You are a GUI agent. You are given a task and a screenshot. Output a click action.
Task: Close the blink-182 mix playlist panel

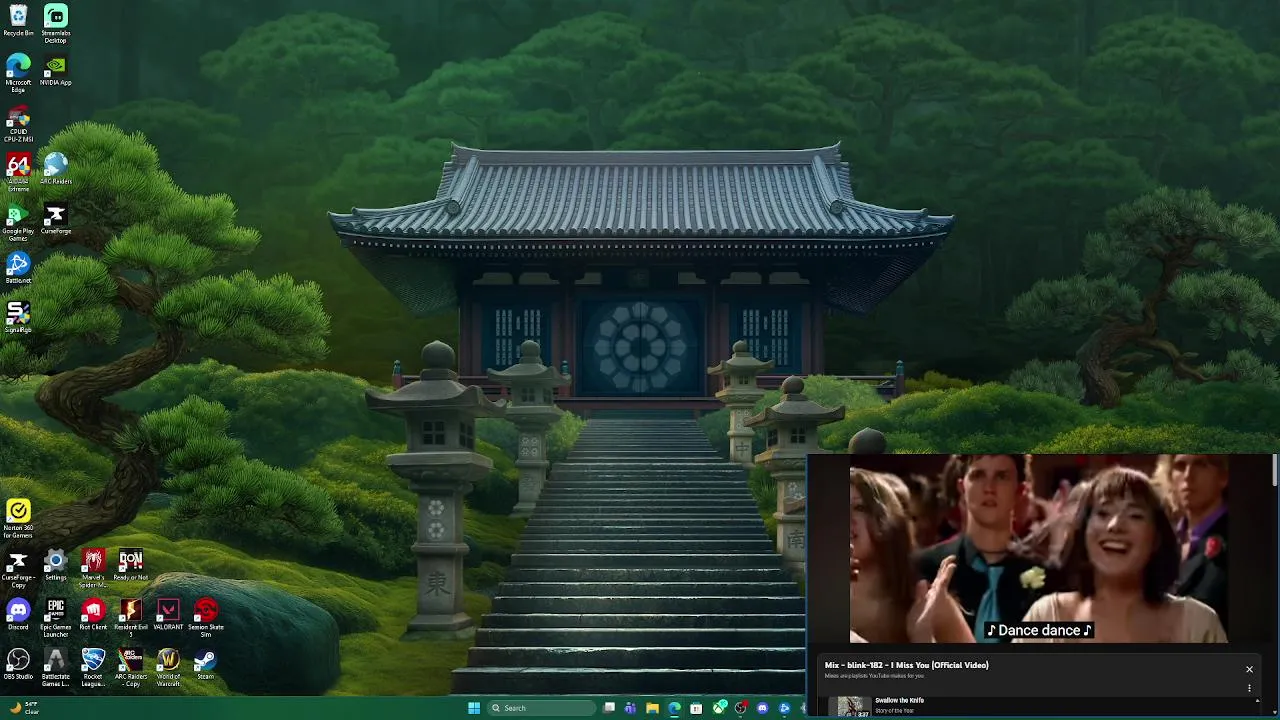coord(1249,669)
